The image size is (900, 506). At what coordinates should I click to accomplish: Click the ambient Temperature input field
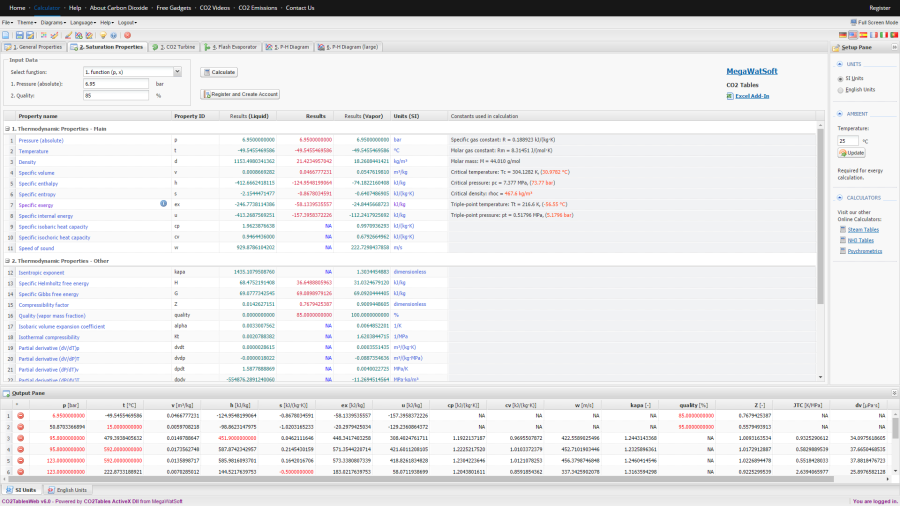(x=848, y=141)
